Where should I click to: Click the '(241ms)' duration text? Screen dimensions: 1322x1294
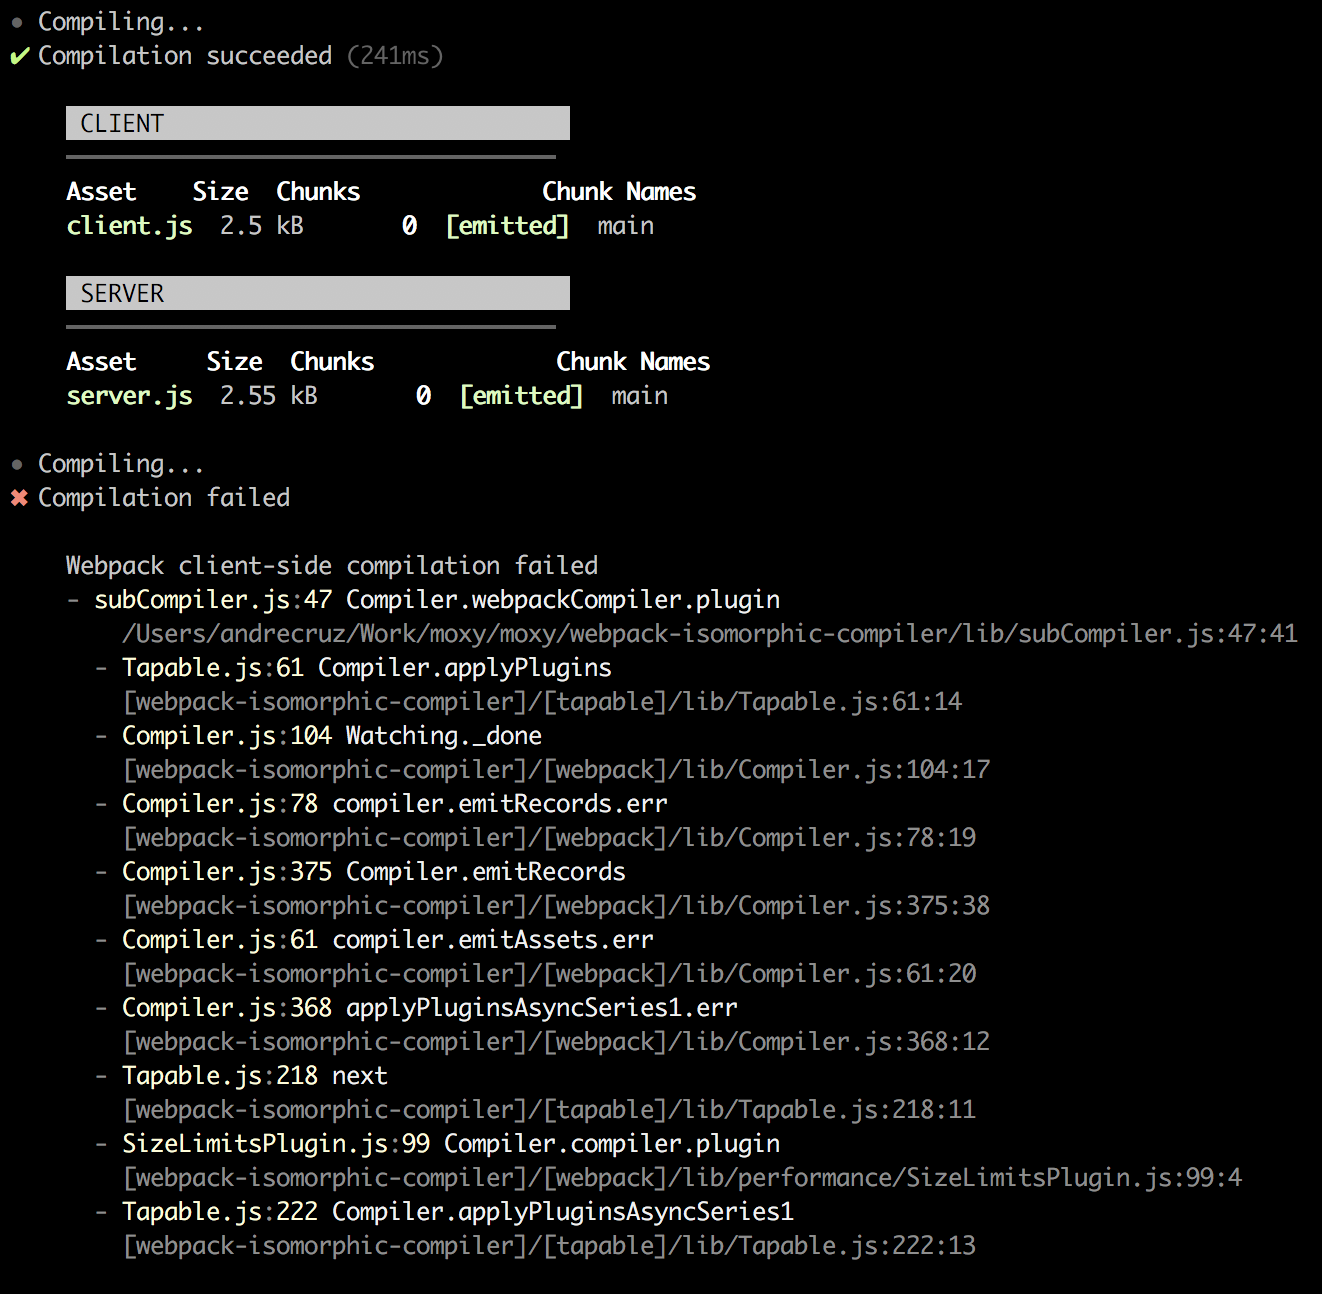coord(395,56)
